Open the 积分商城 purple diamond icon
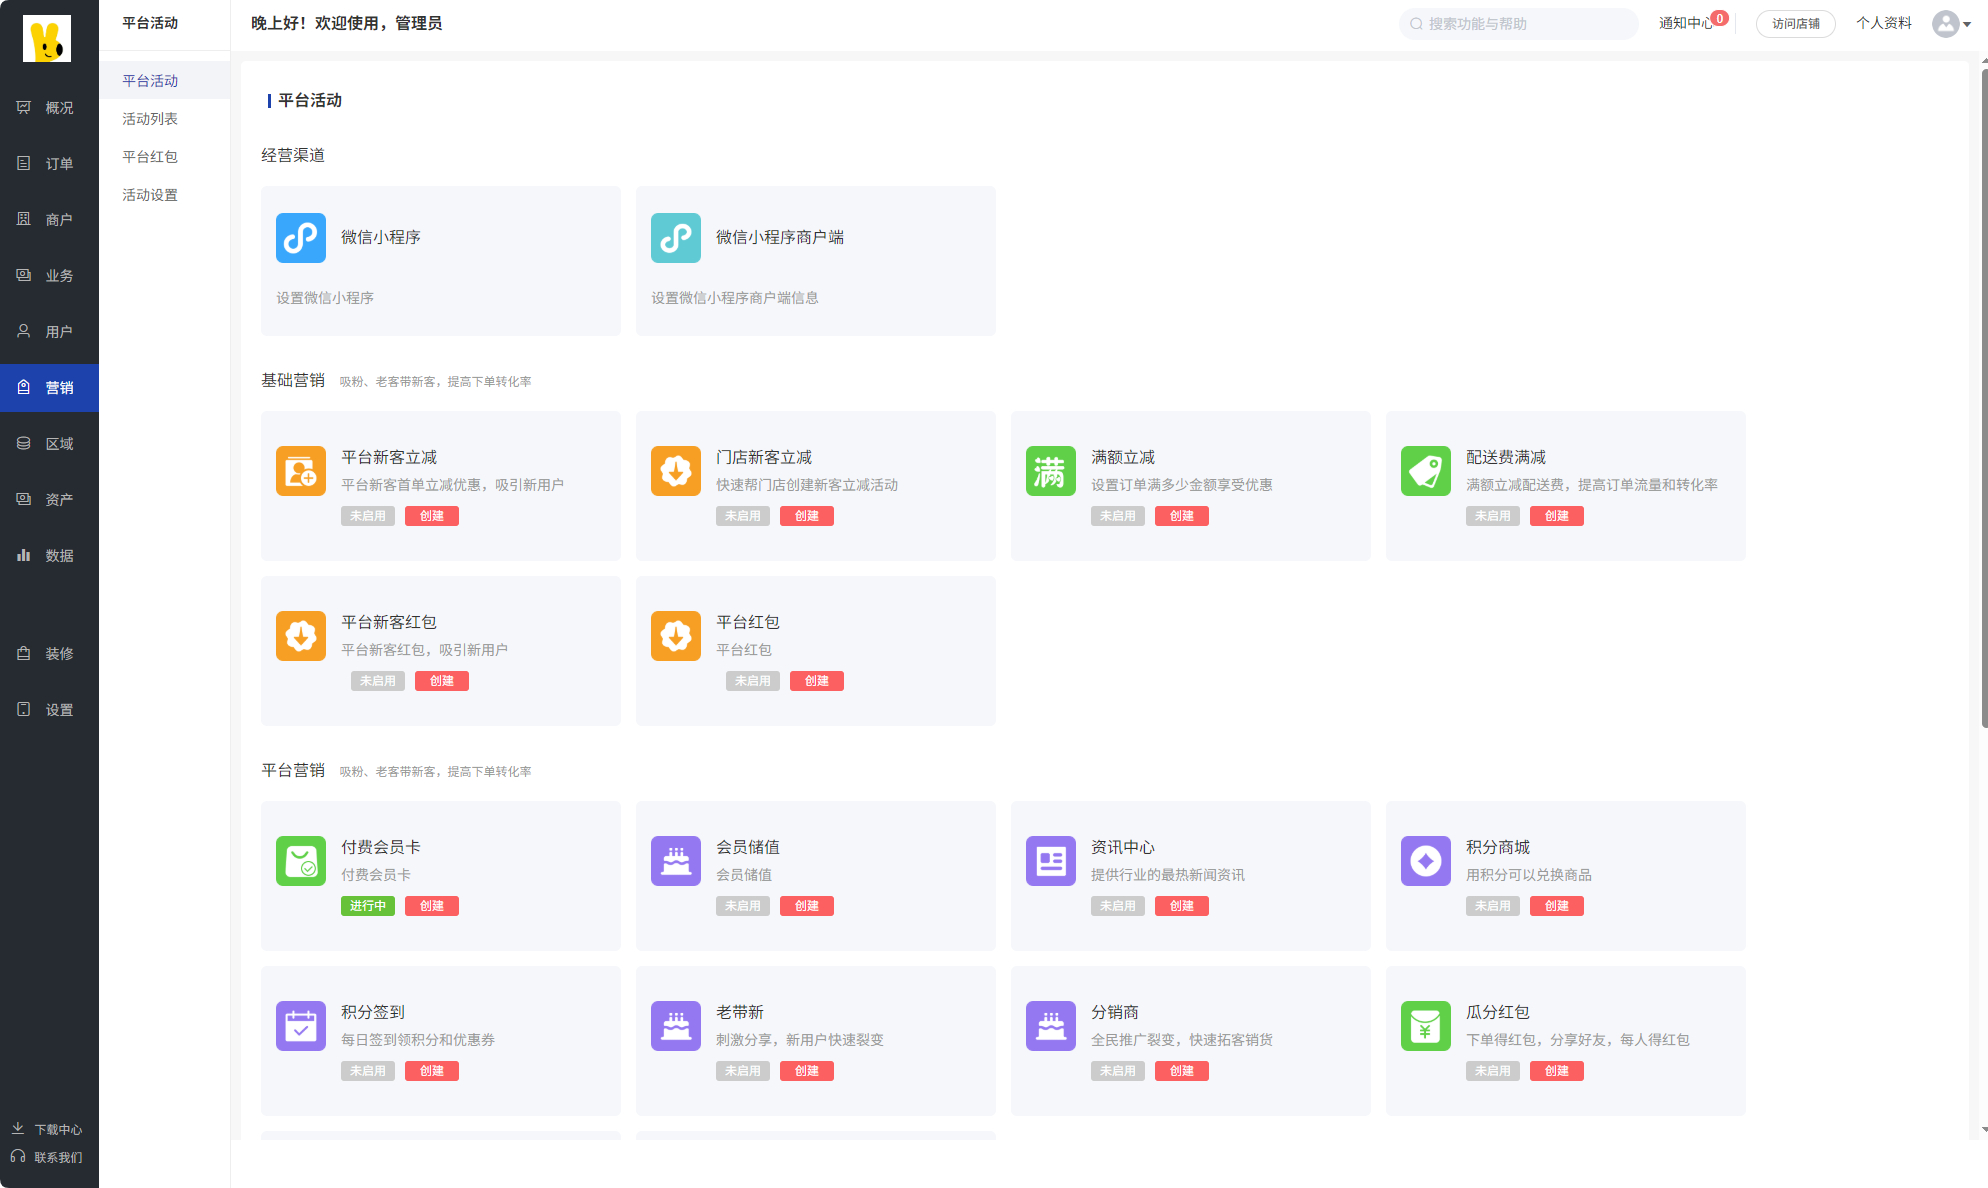Screen dimensions: 1988x1188 (1425, 861)
